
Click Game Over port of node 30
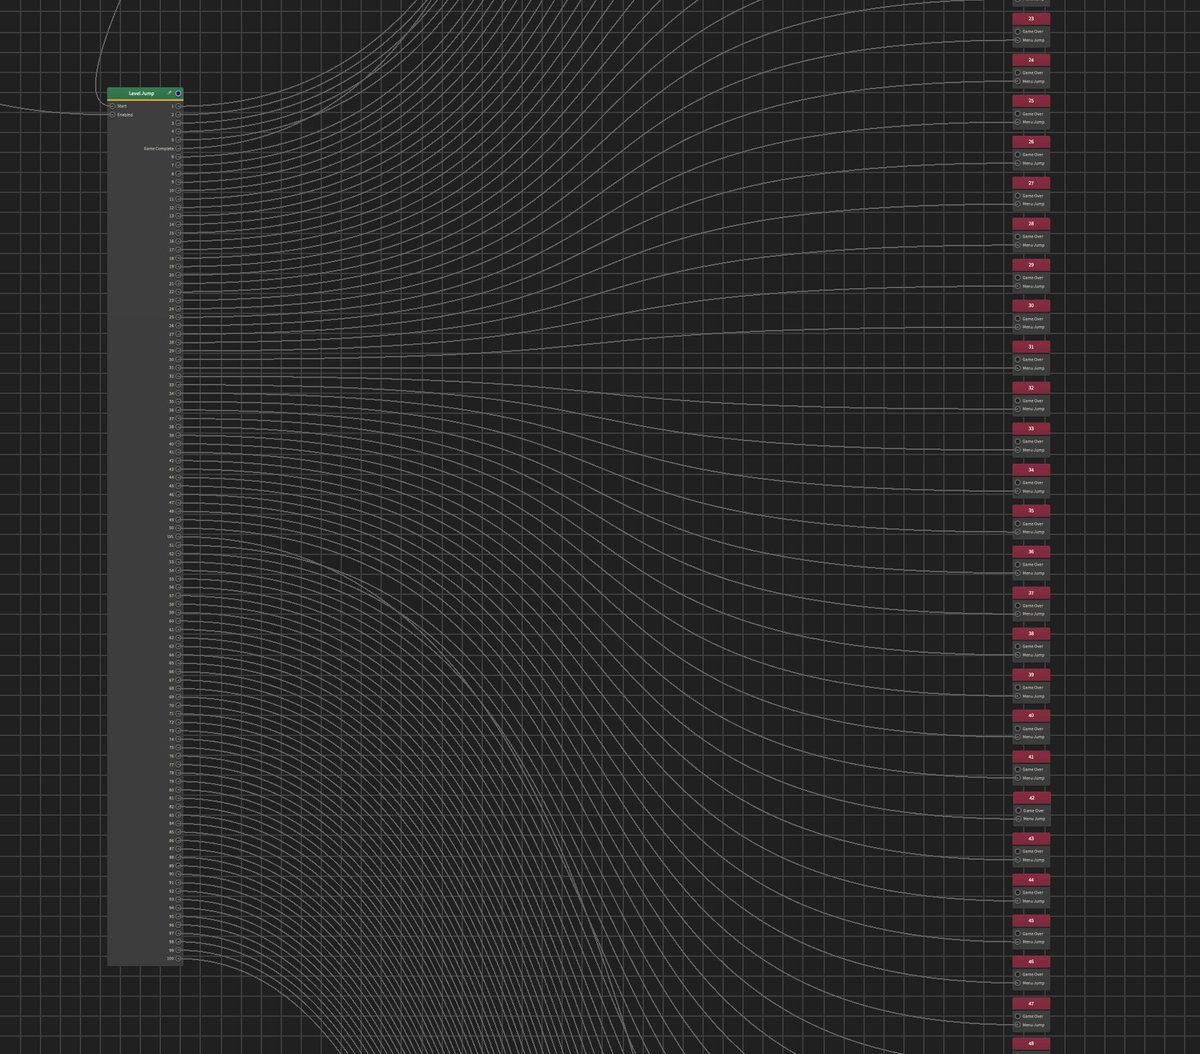[1018, 319]
